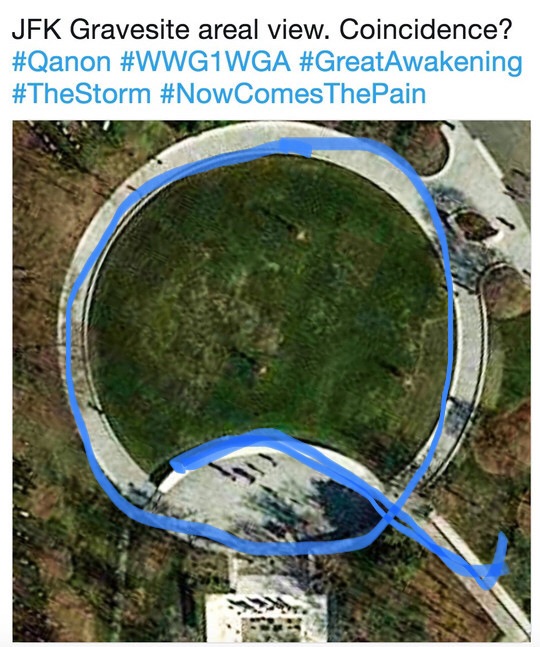540x647 pixels.
Task: Click the thick blue mark atop the Q
Action: pyautogui.click(x=295, y=147)
